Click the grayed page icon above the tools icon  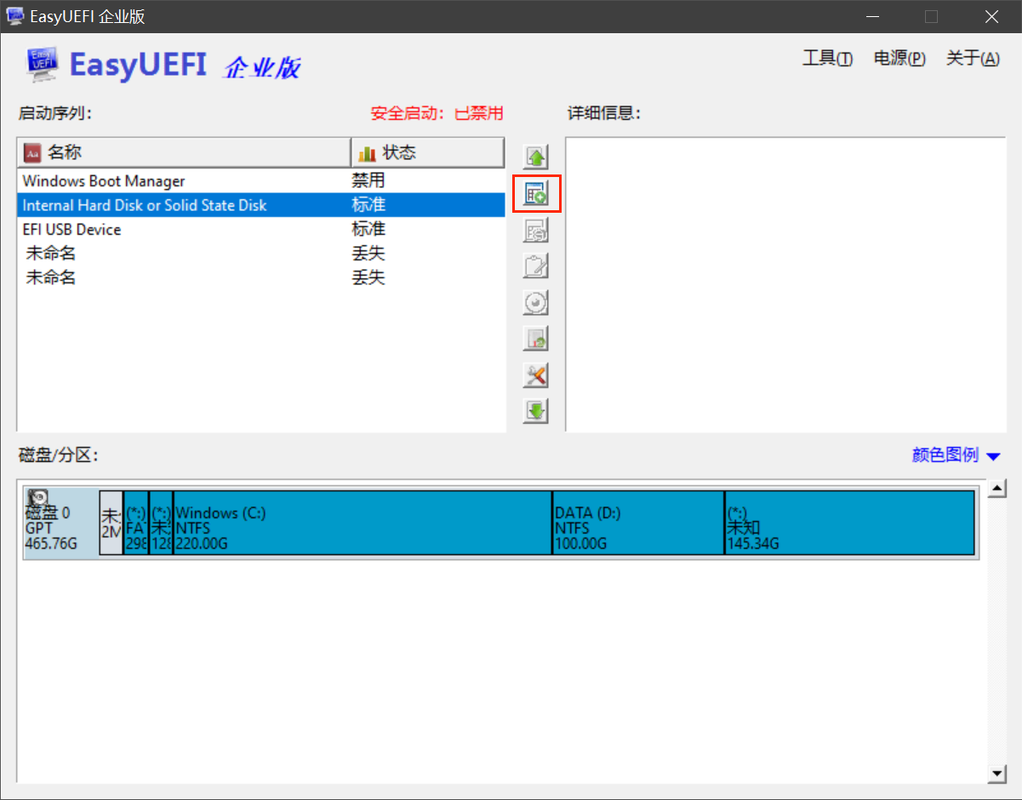536,338
